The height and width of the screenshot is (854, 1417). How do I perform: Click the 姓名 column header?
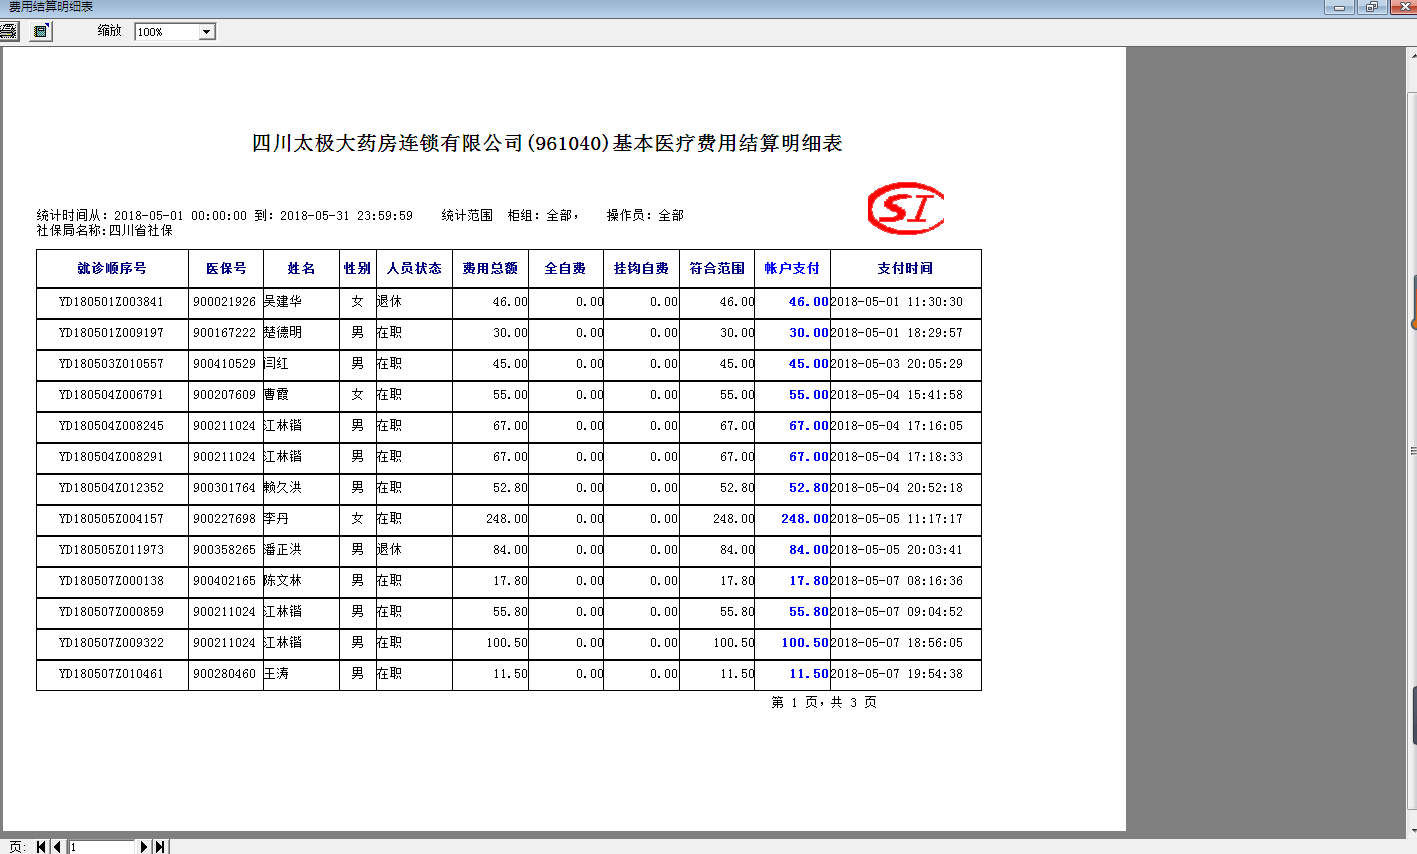[301, 268]
